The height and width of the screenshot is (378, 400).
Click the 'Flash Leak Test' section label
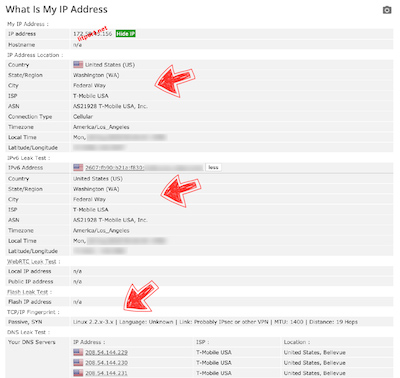30,292
